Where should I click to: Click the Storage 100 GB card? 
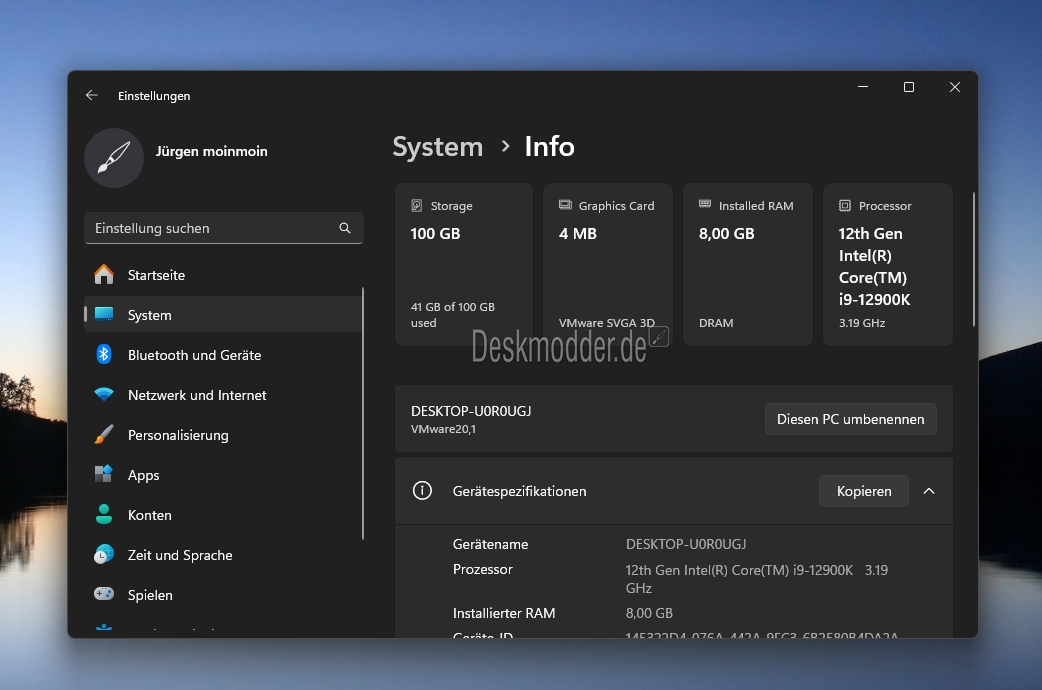pos(464,265)
